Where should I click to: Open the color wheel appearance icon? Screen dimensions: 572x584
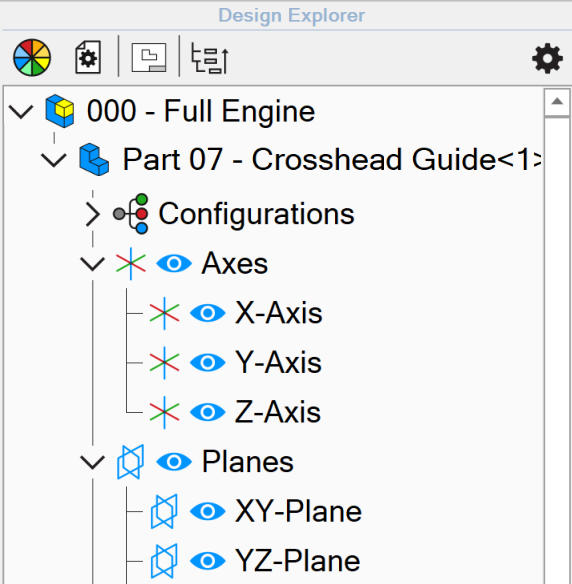32,57
